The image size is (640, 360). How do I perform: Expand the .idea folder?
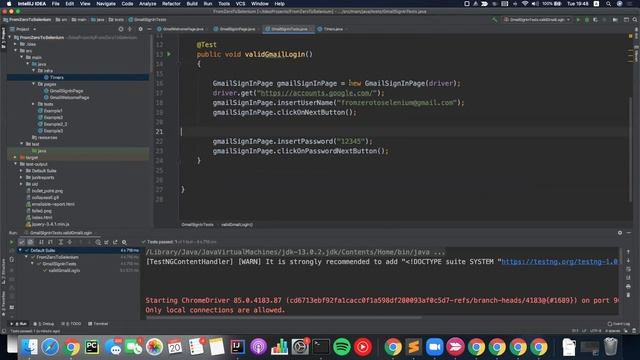16,44
